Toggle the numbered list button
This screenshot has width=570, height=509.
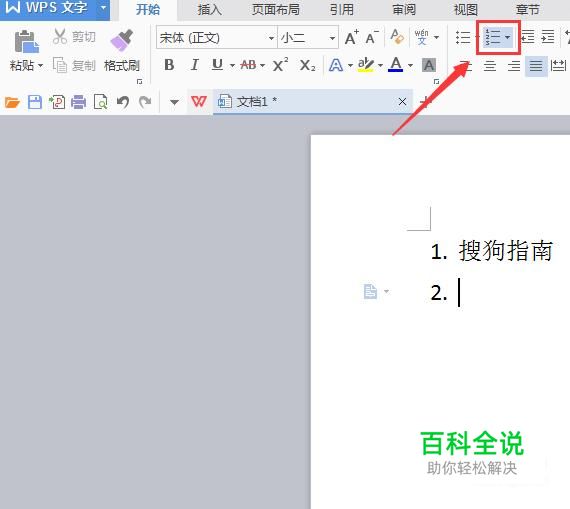point(493,37)
